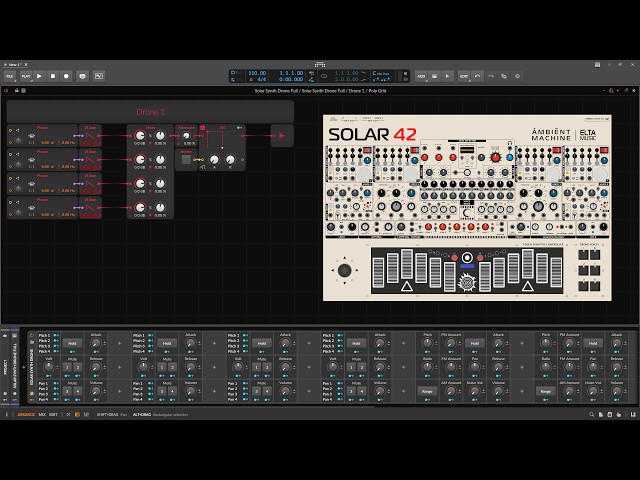Click the first Hold button in device panel
The height and width of the screenshot is (480, 640).
tap(72, 343)
